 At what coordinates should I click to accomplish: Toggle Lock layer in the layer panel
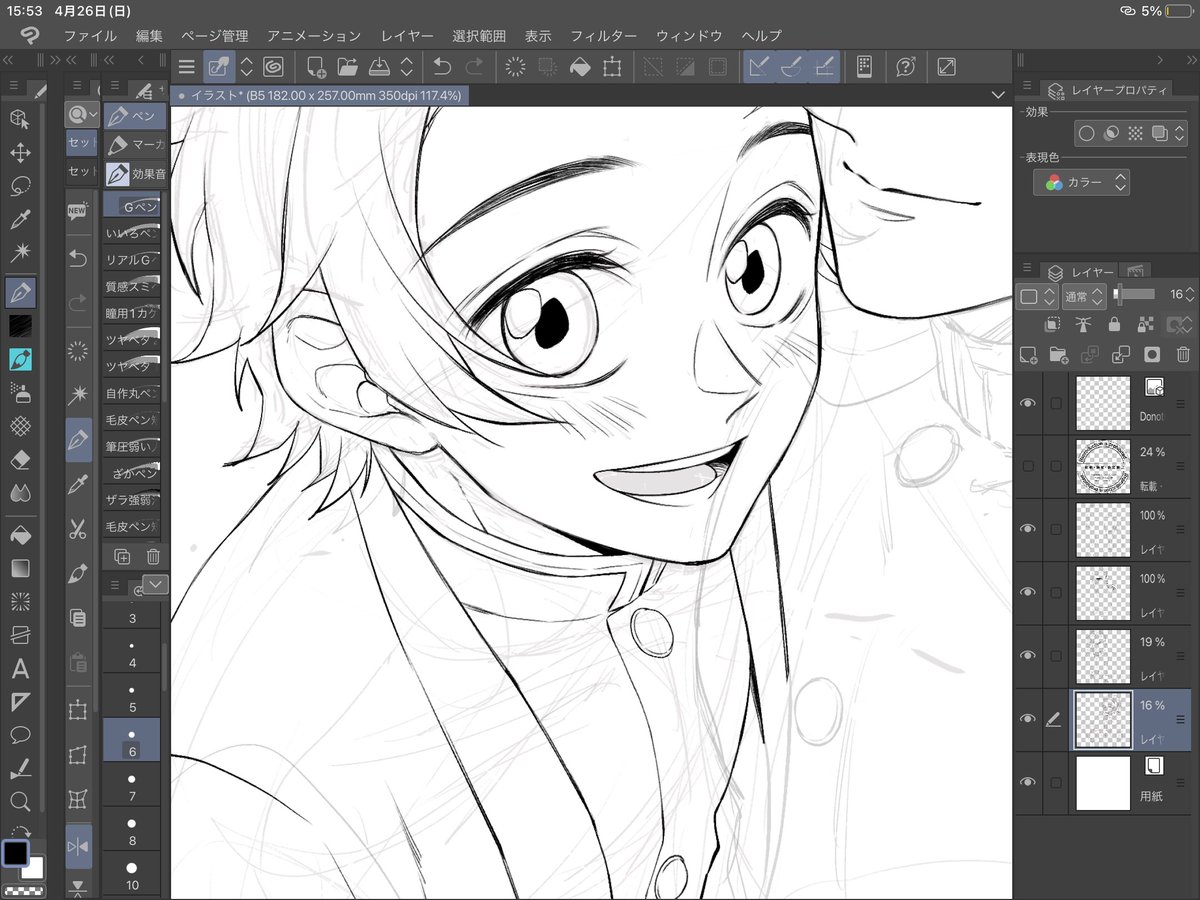click(x=1114, y=325)
